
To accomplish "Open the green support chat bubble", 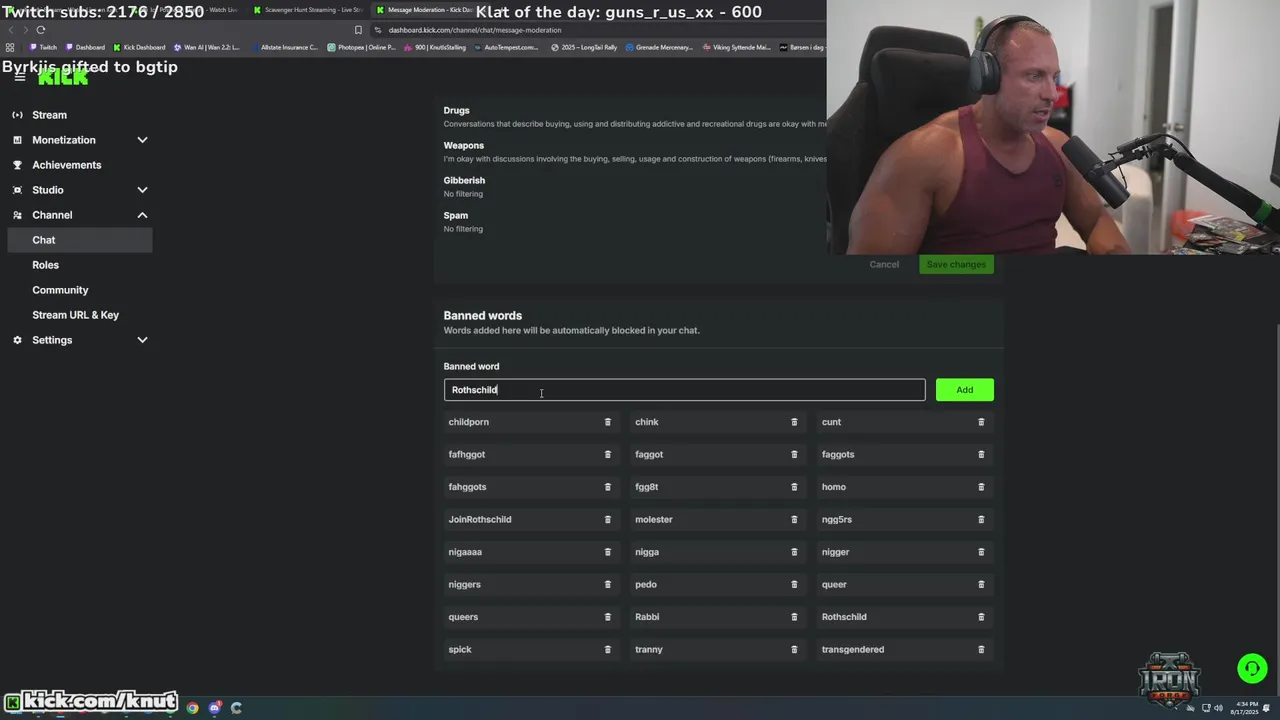I will (1252, 668).
